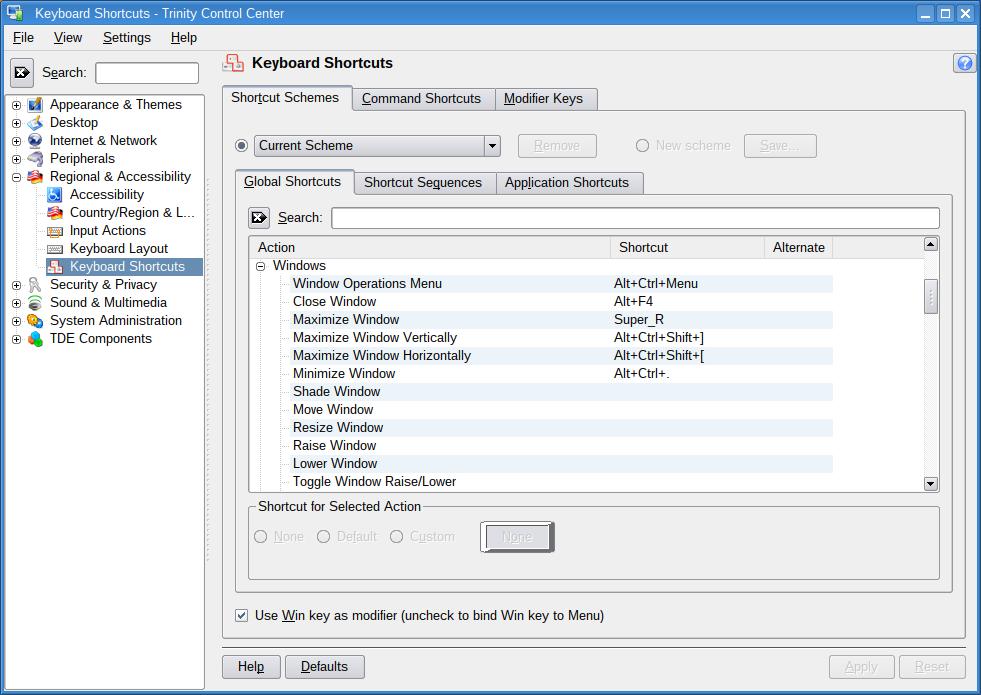Screen dimensions: 981x695
Task: Click the Apply button
Action: 862,667
